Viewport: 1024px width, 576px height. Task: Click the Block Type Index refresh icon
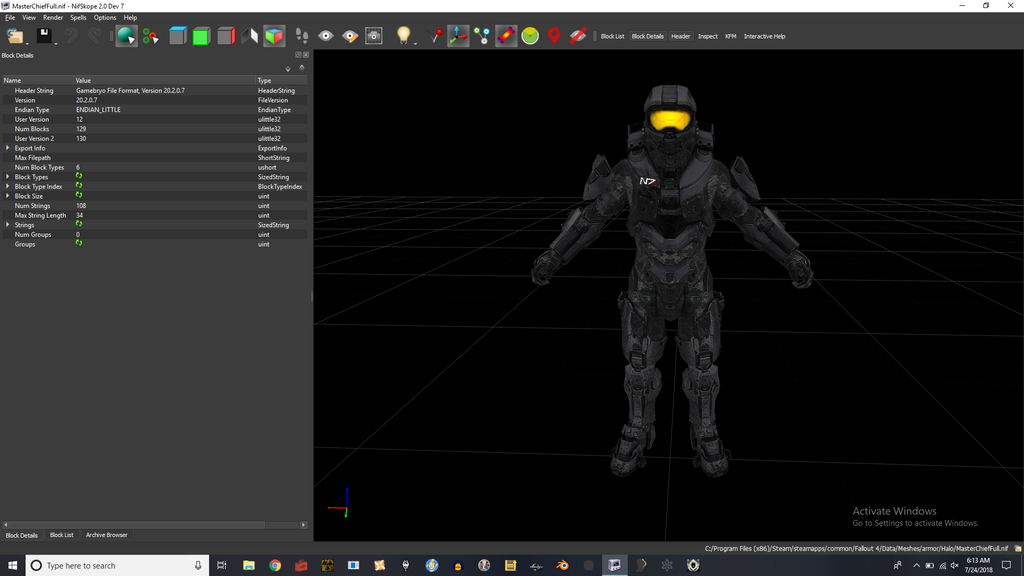(x=78, y=186)
